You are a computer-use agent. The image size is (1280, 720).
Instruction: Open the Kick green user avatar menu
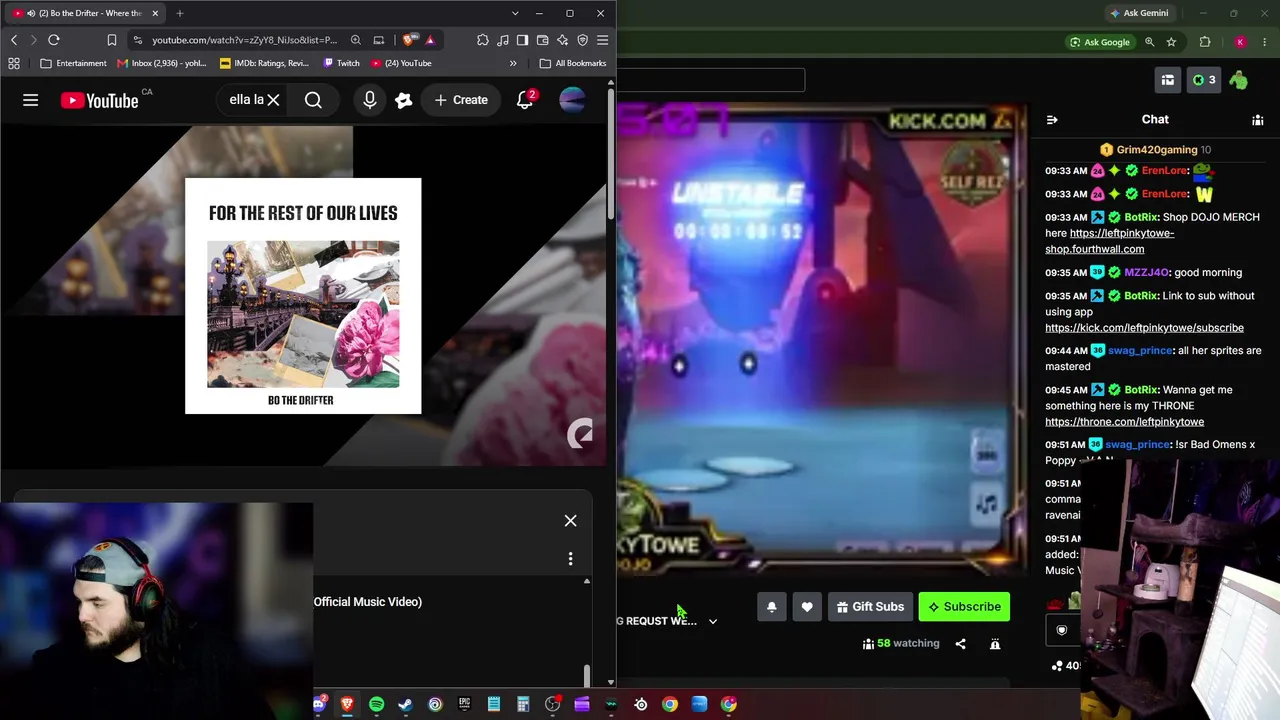(x=1238, y=80)
